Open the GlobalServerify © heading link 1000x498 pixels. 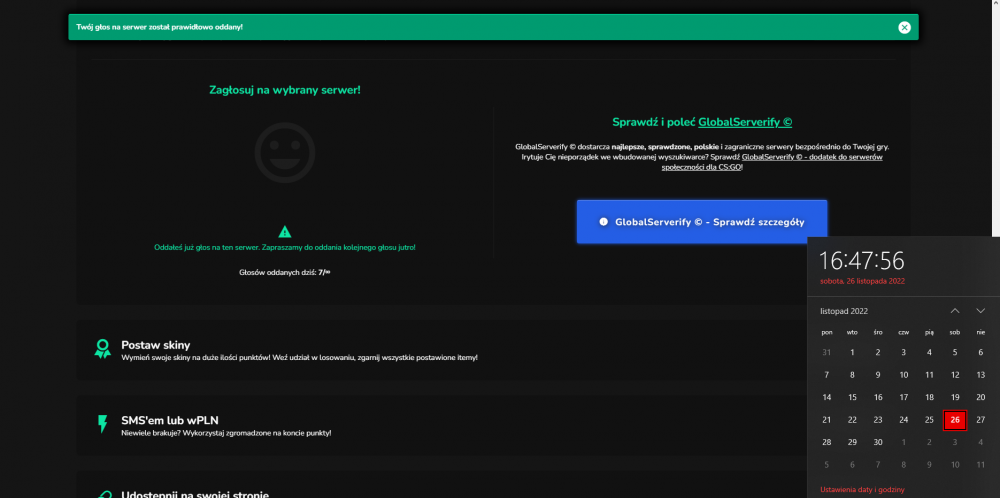tap(745, 122)
